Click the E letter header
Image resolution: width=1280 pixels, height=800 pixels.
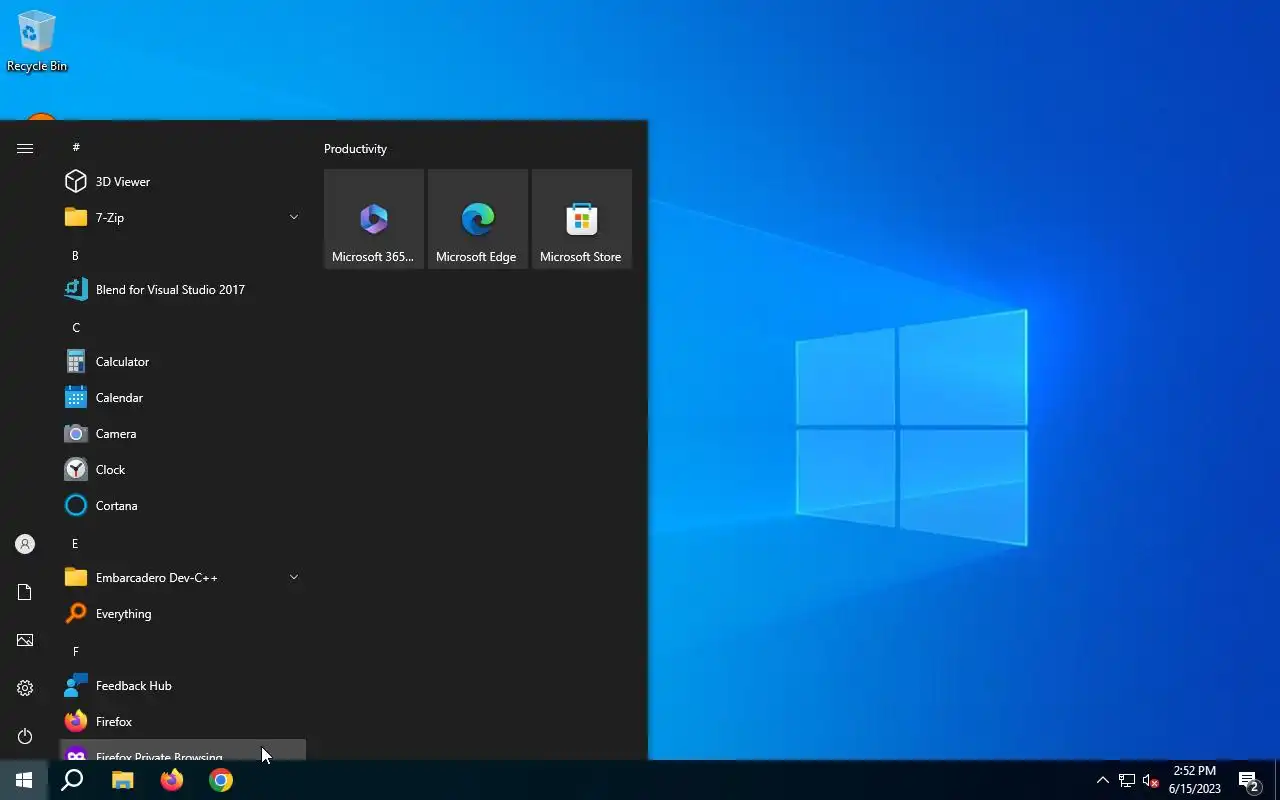pos(75,544)
